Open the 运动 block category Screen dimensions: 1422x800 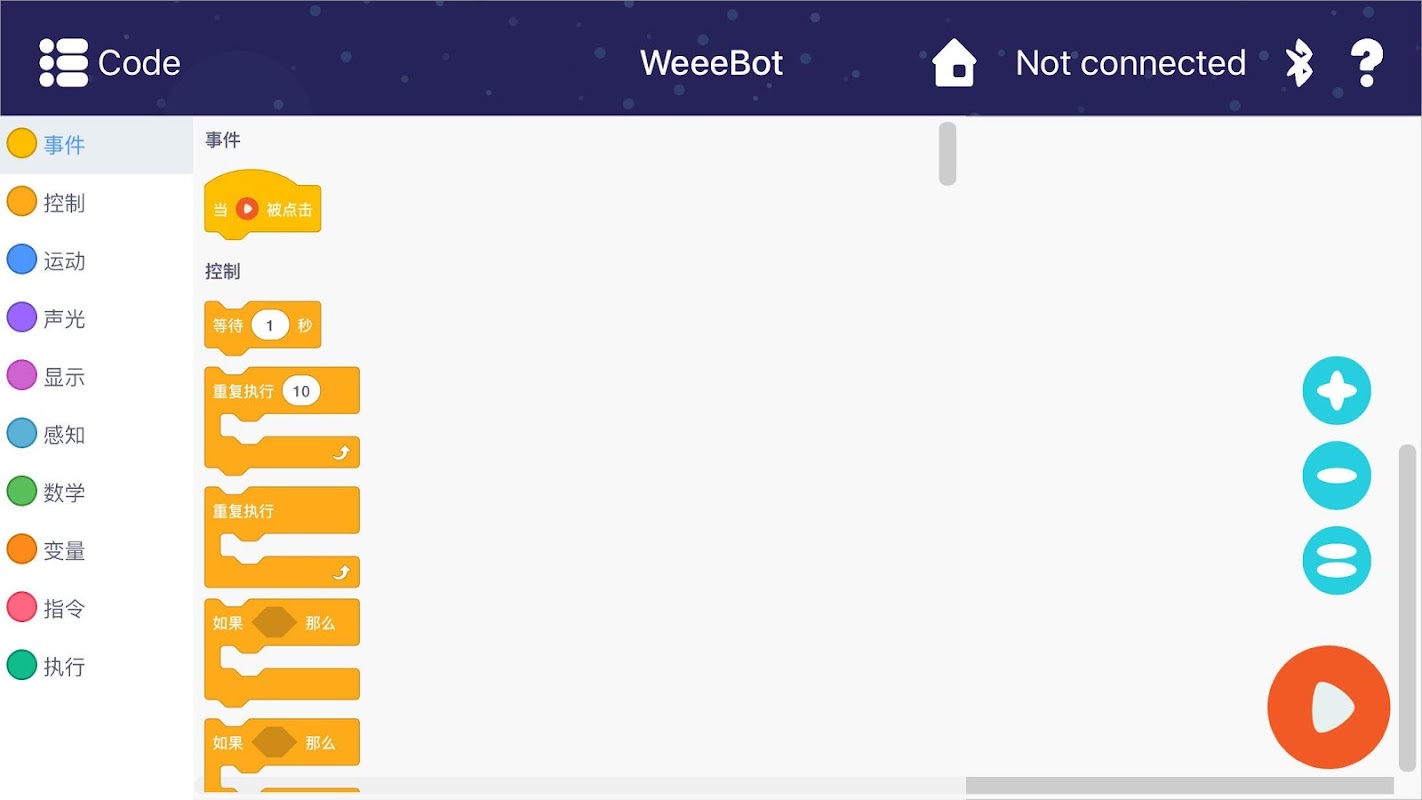coord(64,261)
